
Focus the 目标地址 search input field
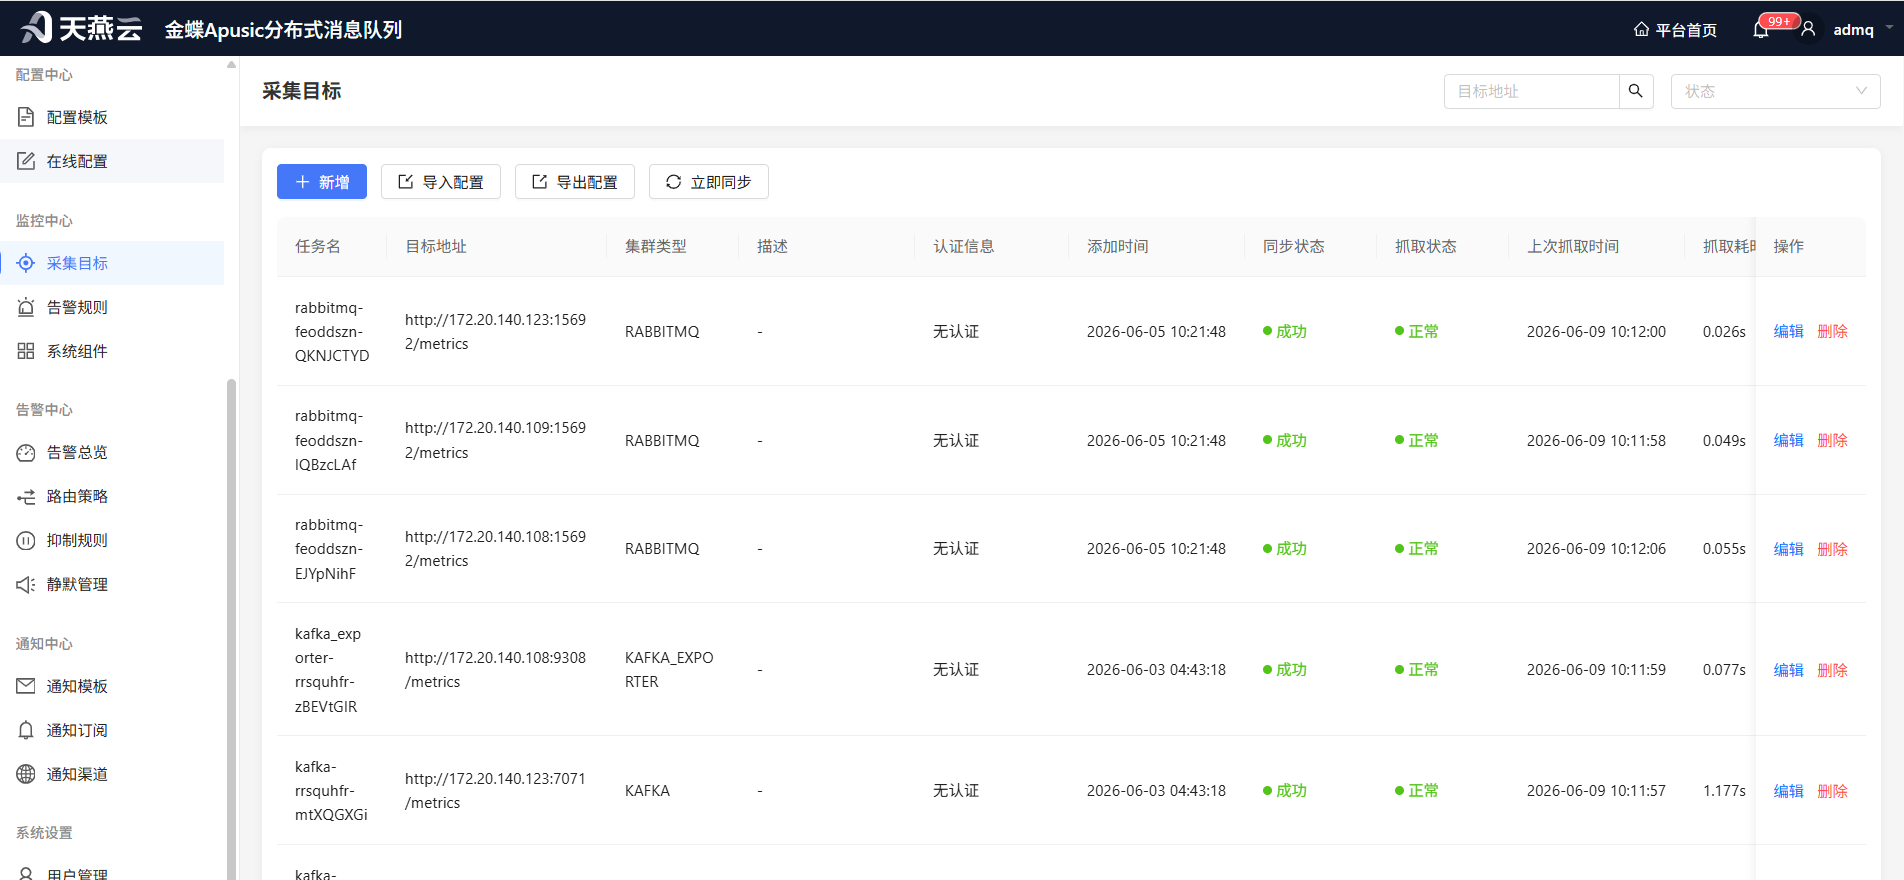click(1531, 91)
